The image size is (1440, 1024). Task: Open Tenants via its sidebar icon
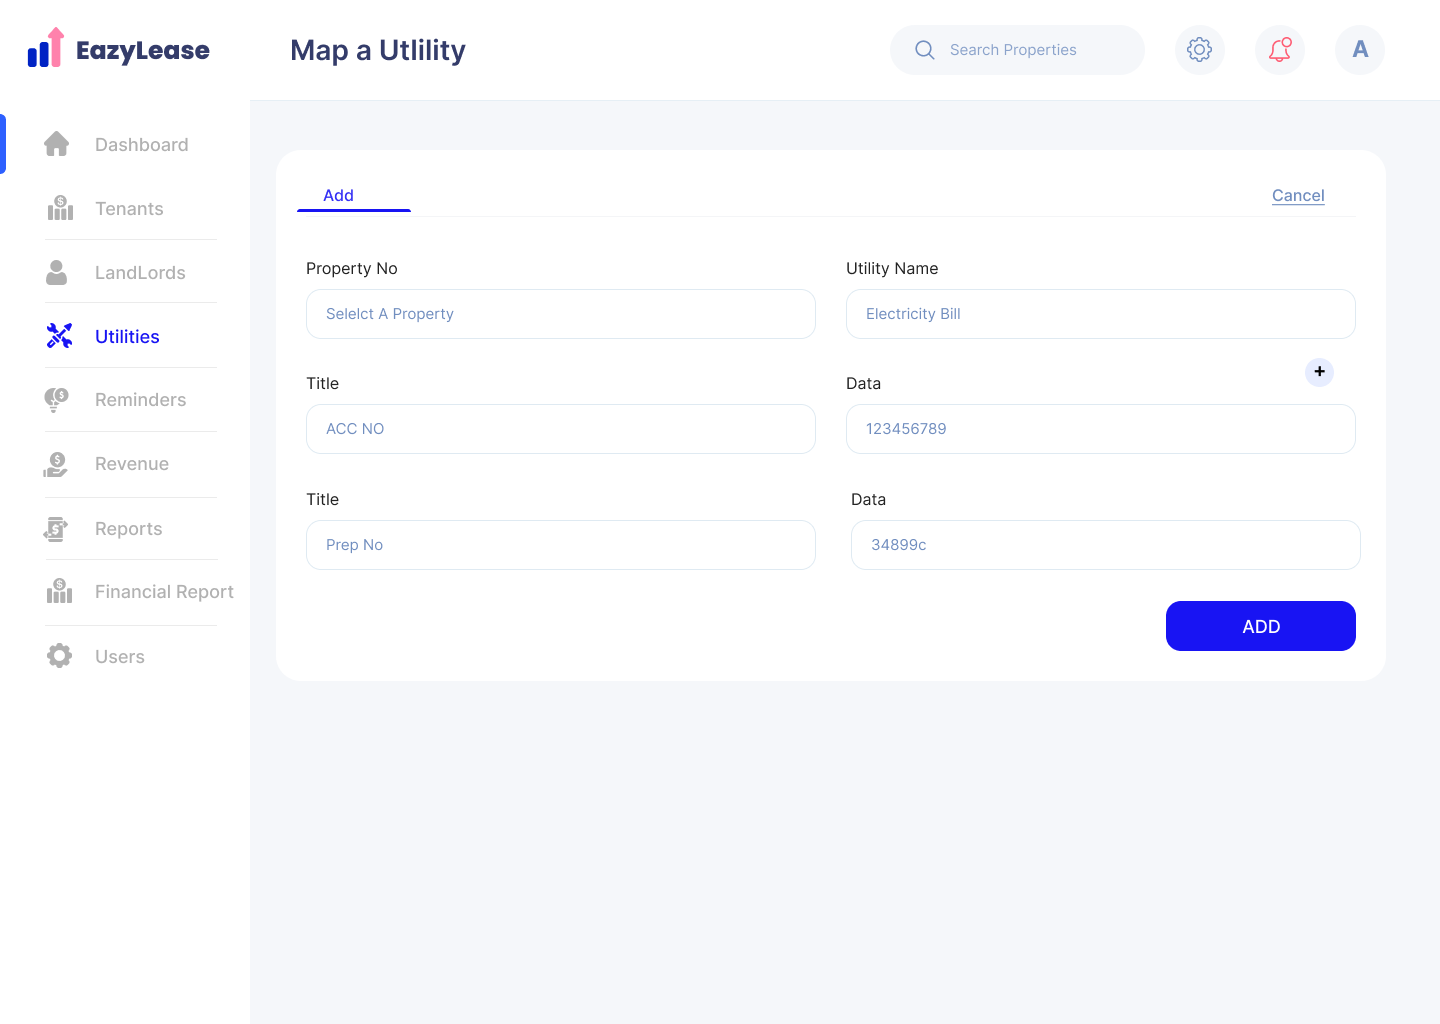[60, 208]
